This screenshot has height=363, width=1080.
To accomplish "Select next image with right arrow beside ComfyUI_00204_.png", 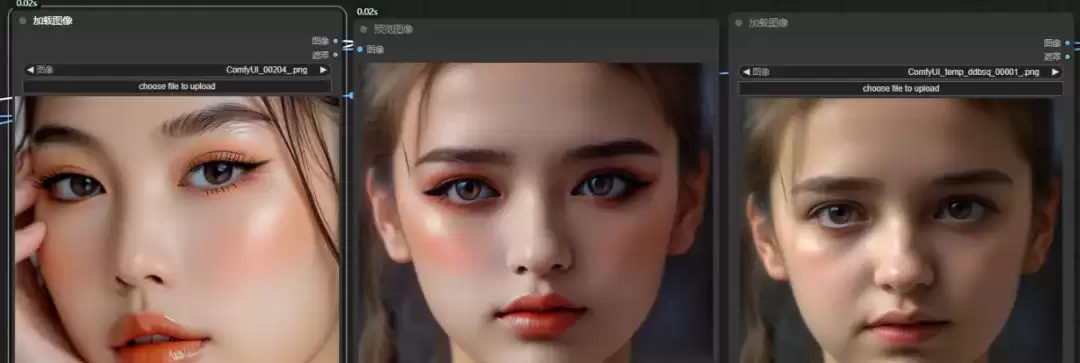I will coord(323,70).
